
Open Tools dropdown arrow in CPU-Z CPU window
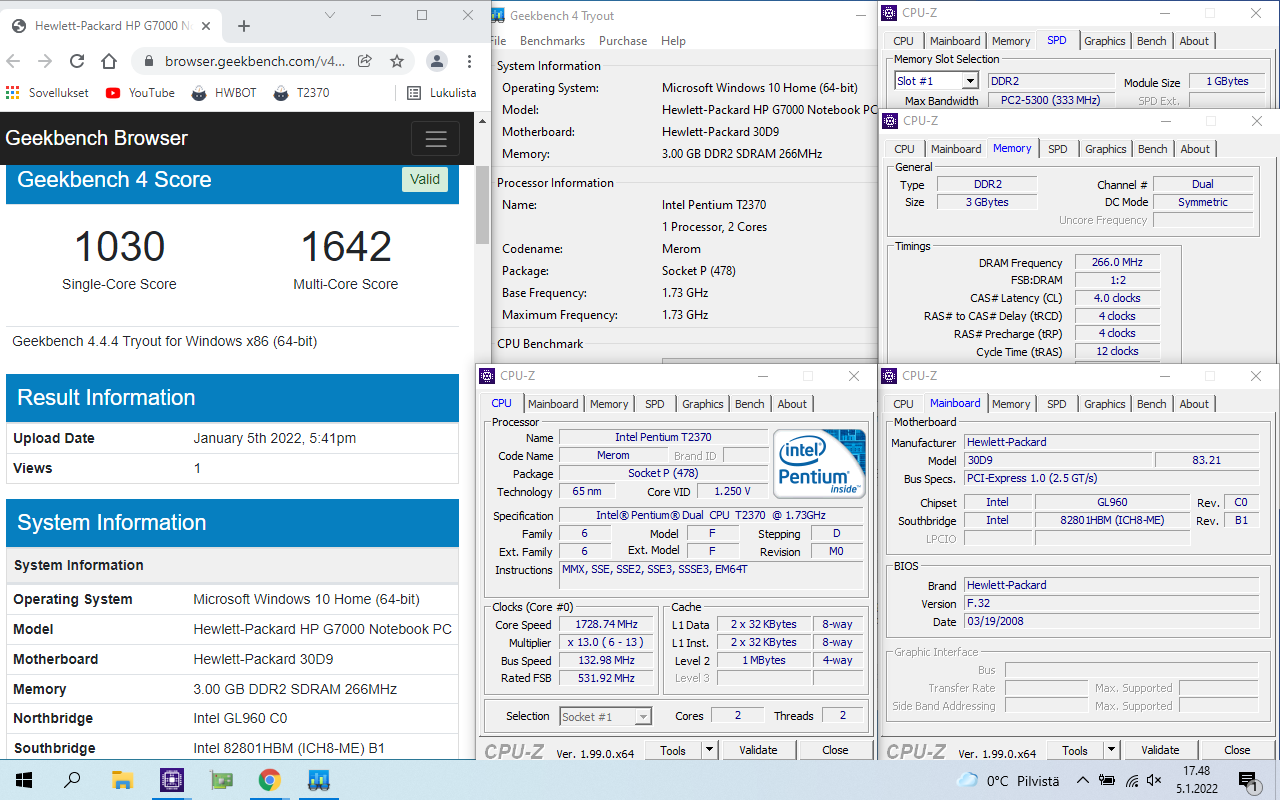pos(709,750)
